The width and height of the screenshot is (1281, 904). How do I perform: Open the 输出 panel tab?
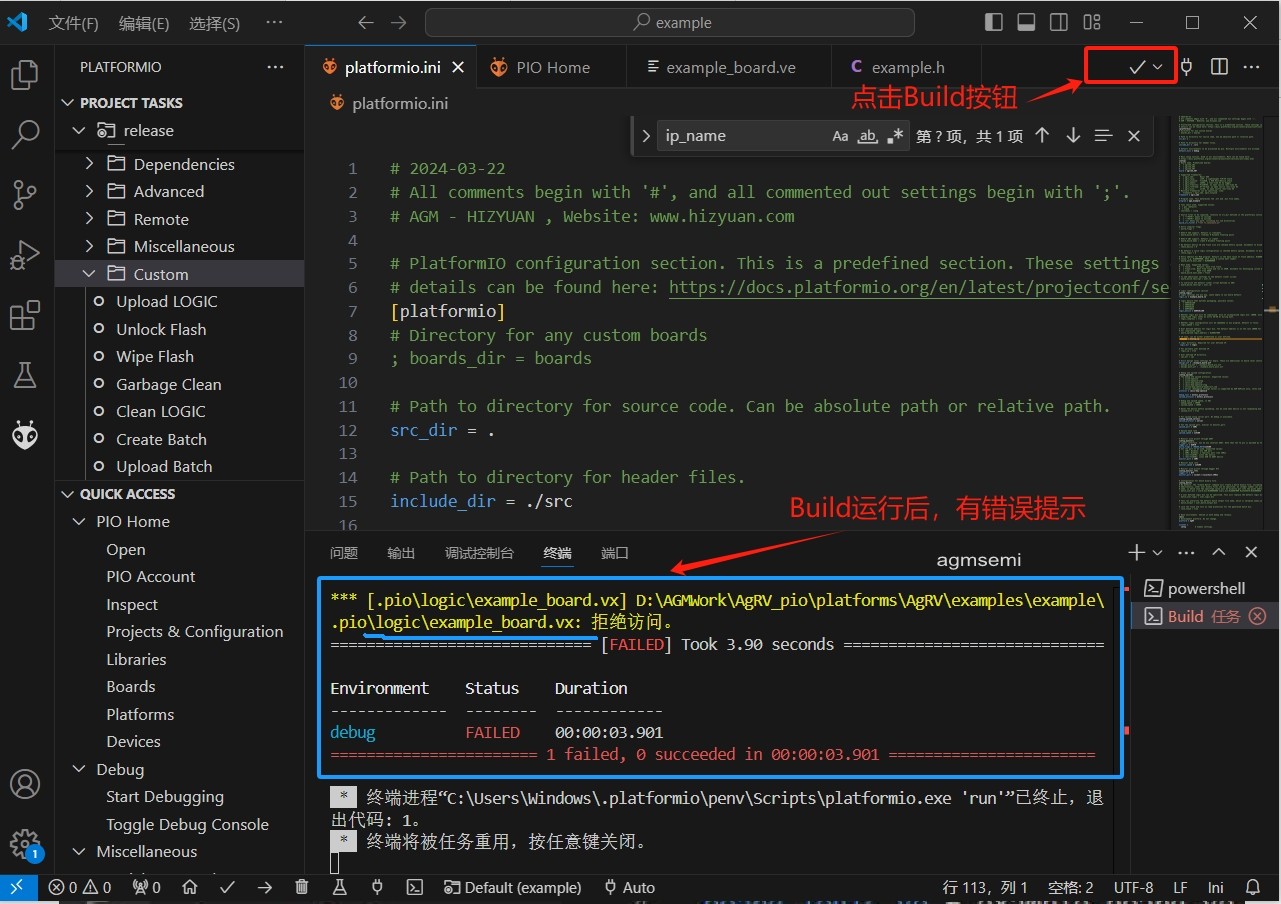(401, 553)
